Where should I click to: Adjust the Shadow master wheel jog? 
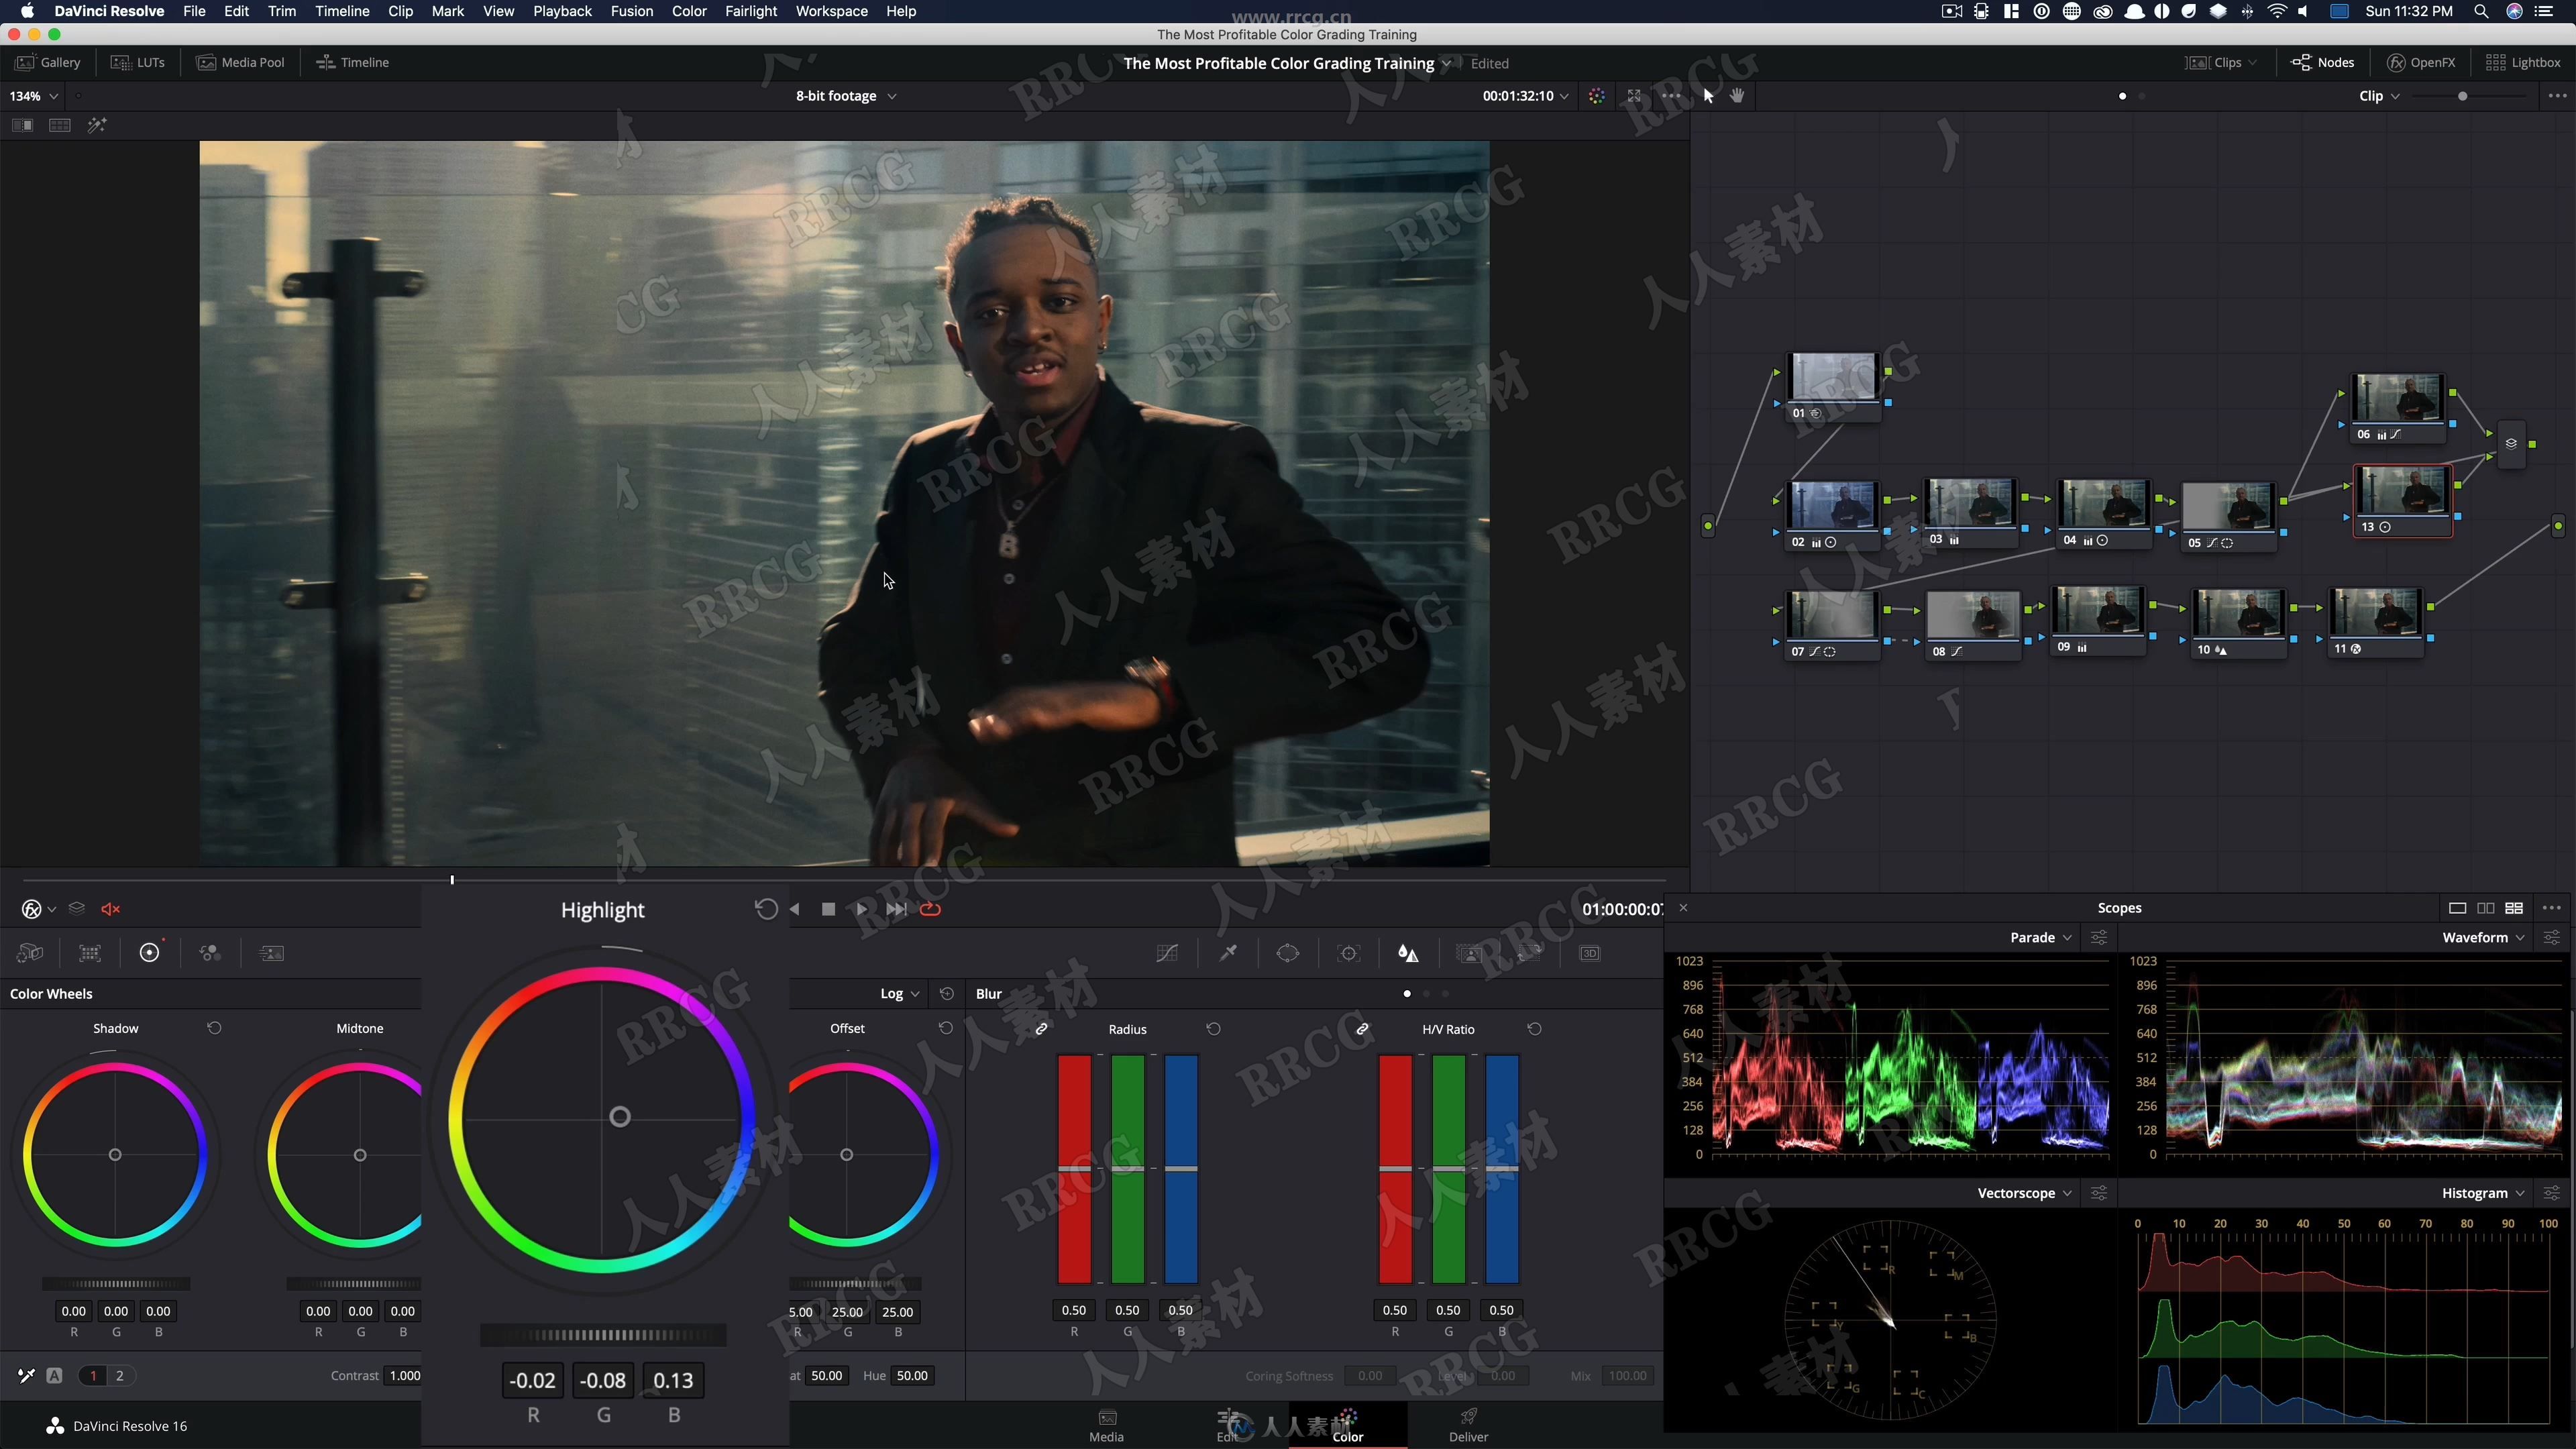pyautogui.click(x=115, y=1283)
